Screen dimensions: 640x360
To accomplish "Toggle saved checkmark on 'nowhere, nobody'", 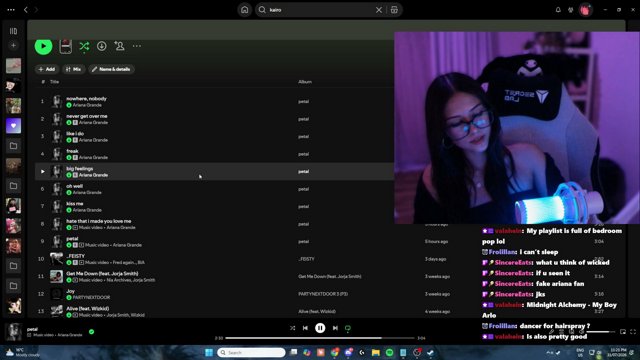I will (69, 105).
